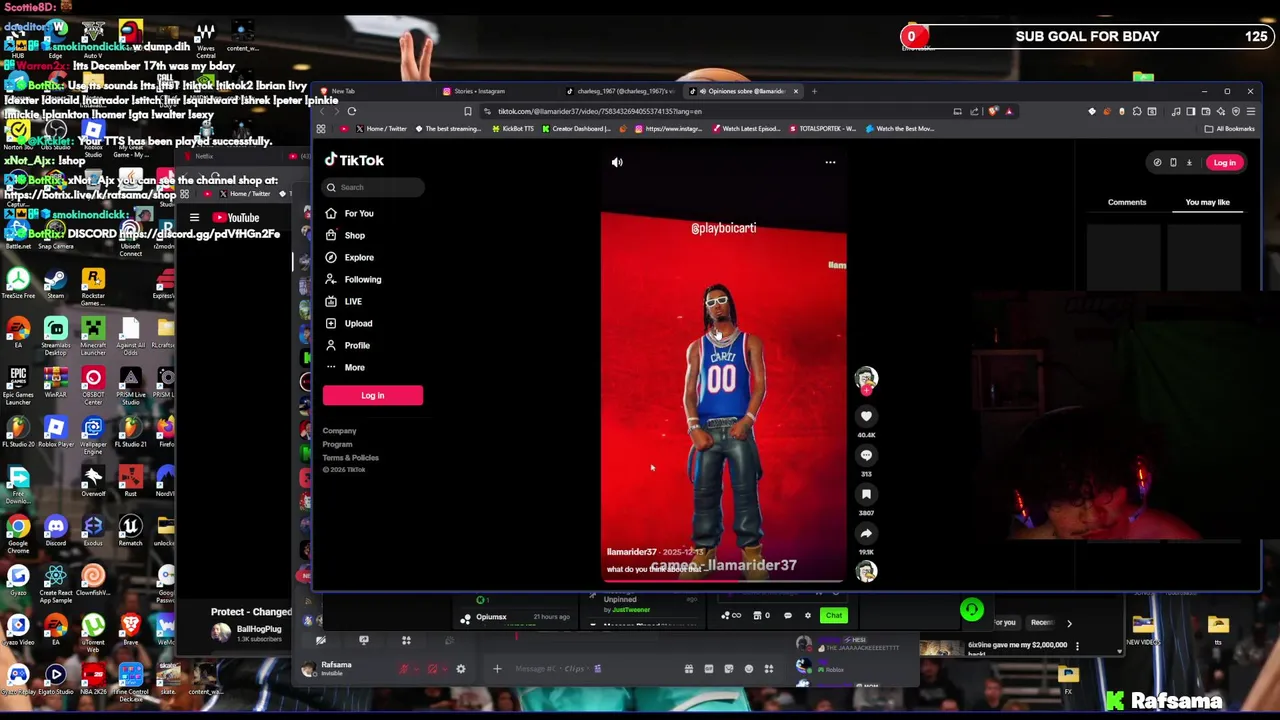Switch to the charlesg_1967 TikTok tab
The image size is (1280, 720).
[623, 91]
